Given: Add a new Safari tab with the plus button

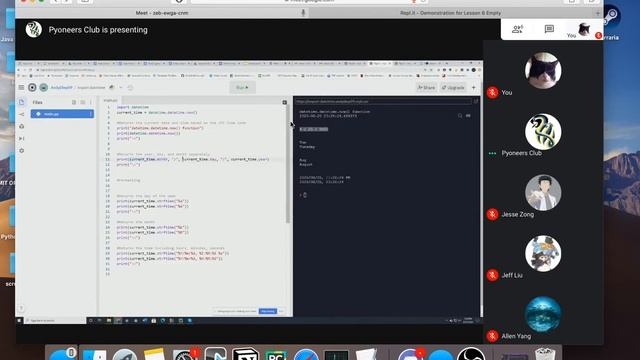Looking at the screenshot, I should point(598,13).
